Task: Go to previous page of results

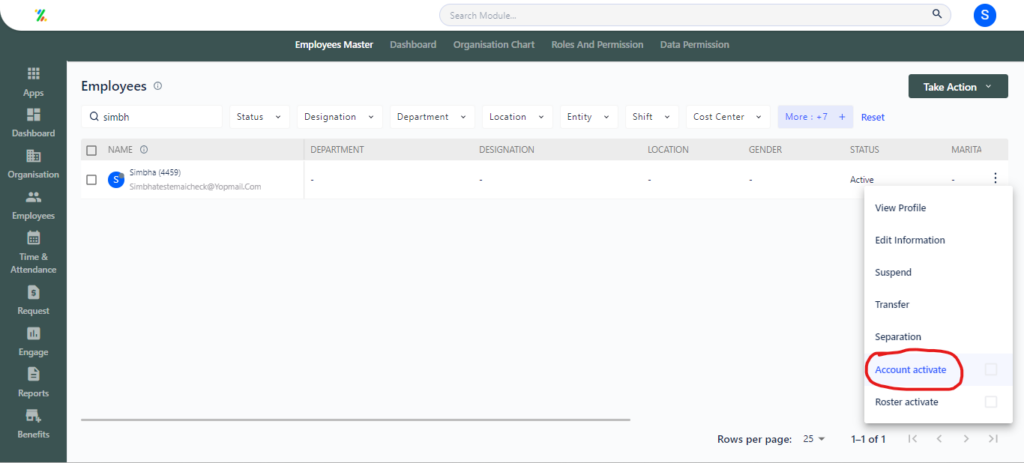Action: [939, 439]
